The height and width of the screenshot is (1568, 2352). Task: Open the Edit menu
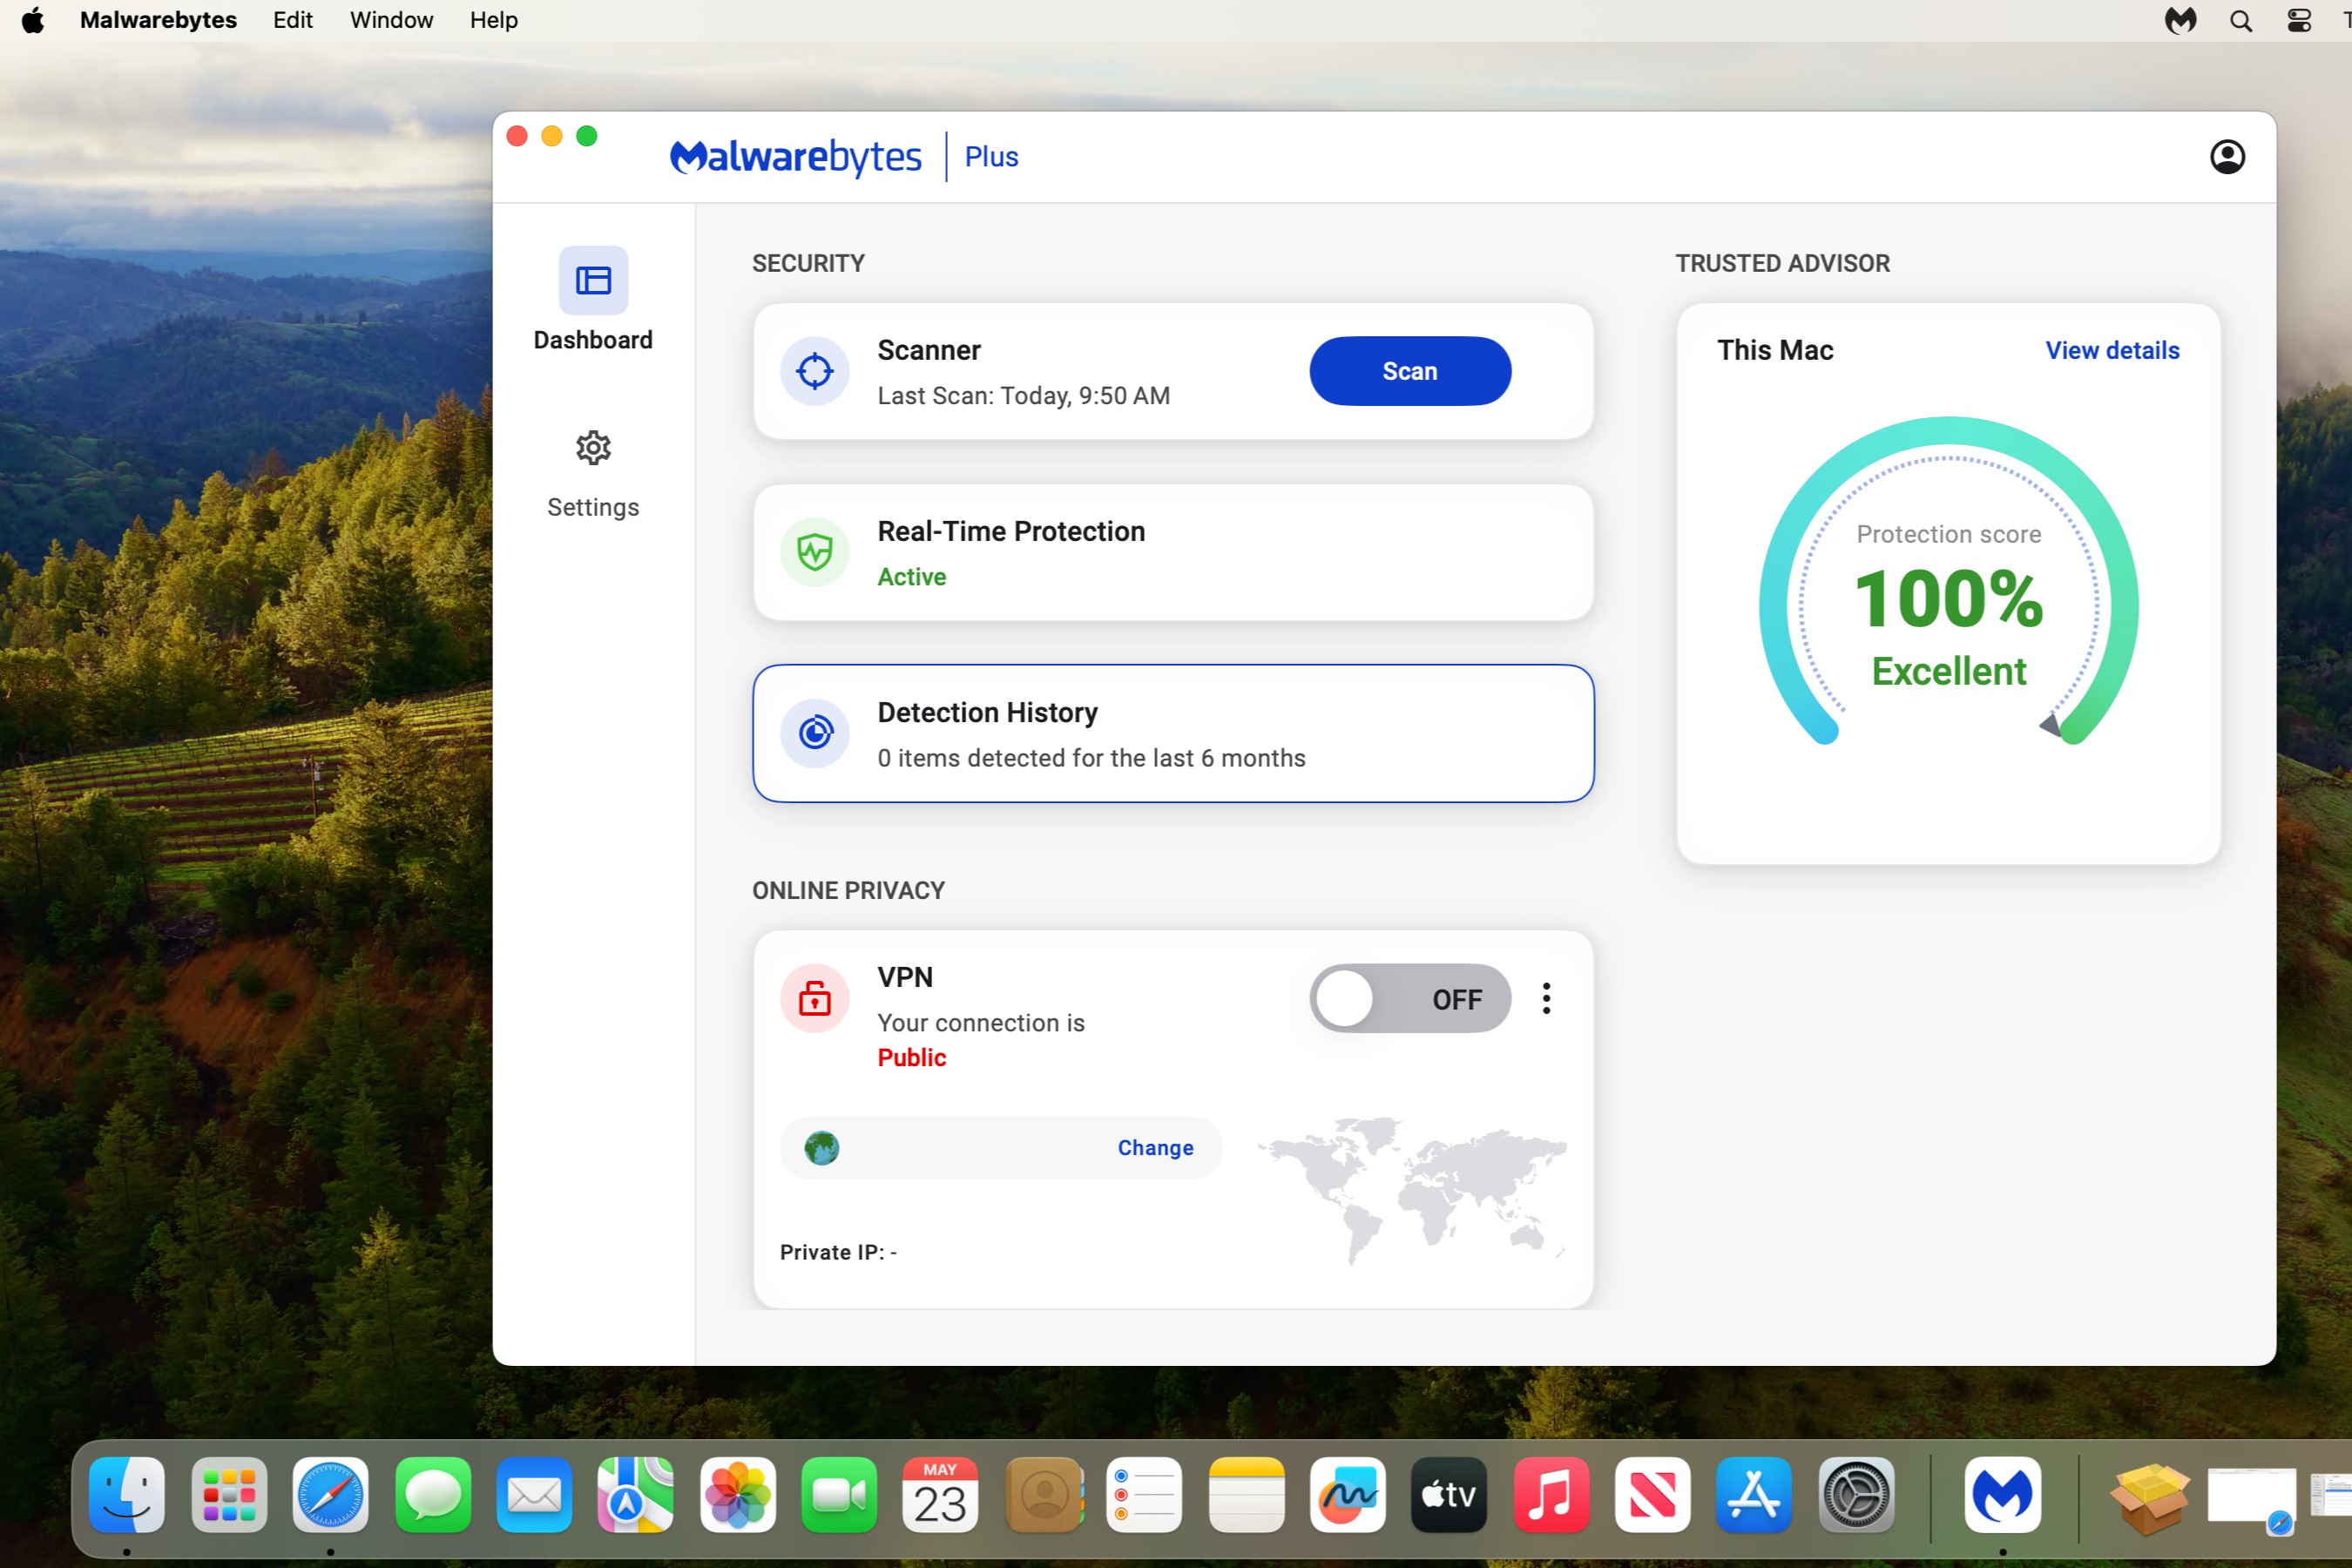point(293,20)
